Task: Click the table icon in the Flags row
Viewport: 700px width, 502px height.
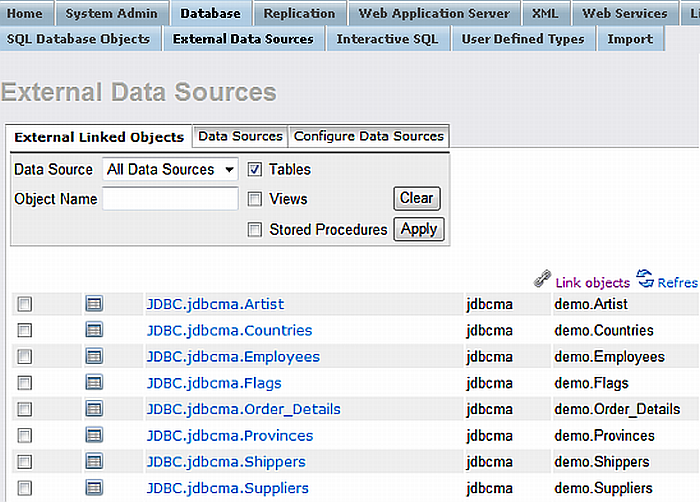Action: [x=94, y=383]
